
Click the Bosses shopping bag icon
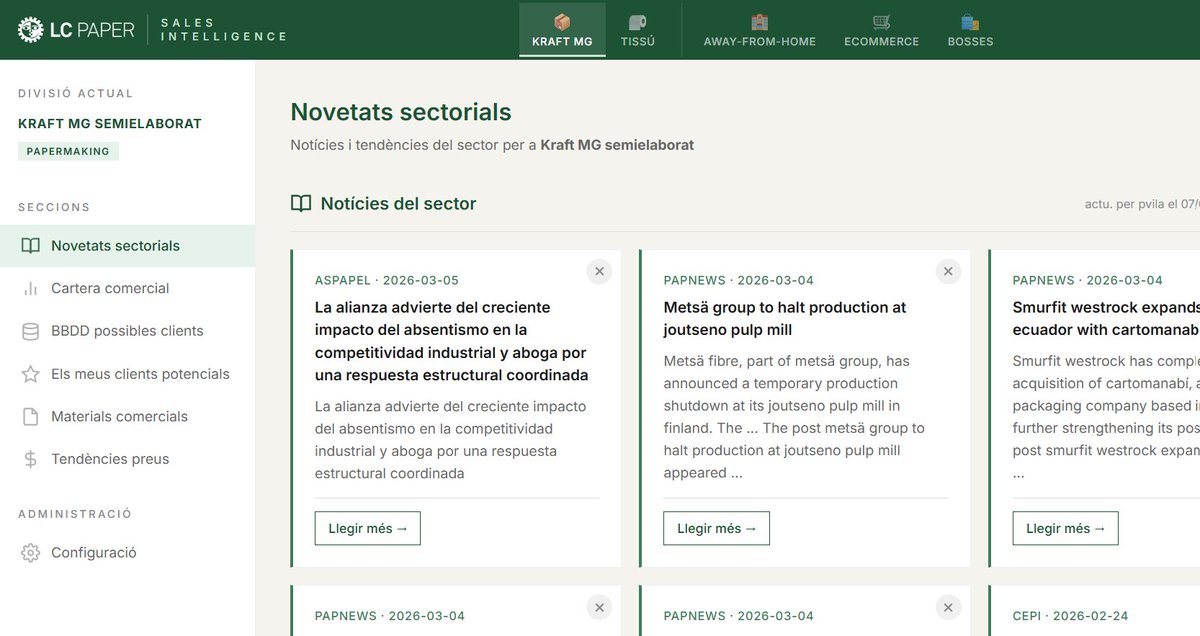(x=970, y=22)
